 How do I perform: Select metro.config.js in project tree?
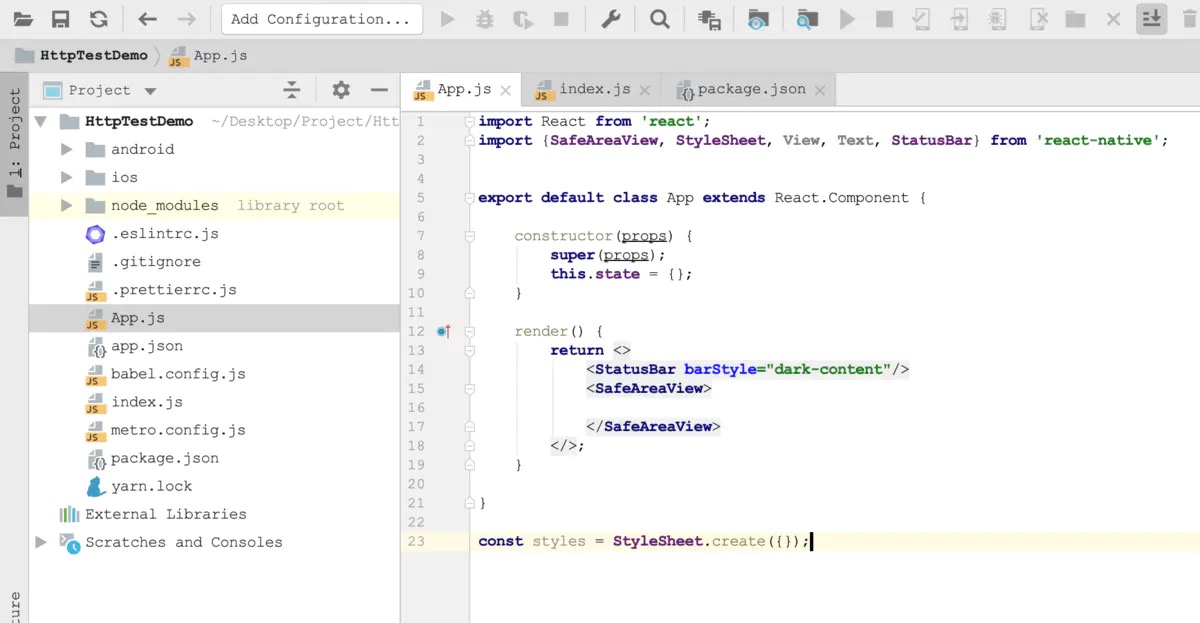pos(177,430)
